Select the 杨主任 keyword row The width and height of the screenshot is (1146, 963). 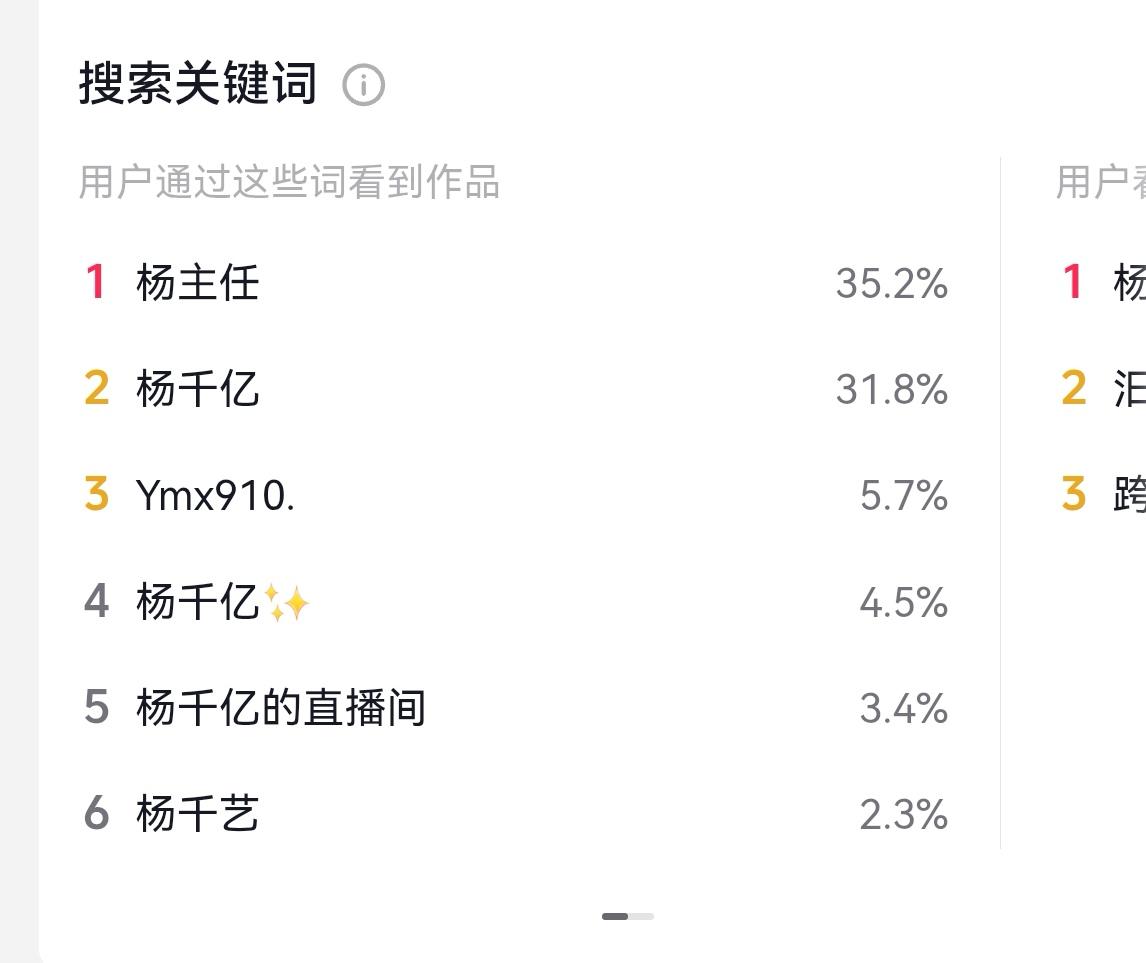(515, 283)
